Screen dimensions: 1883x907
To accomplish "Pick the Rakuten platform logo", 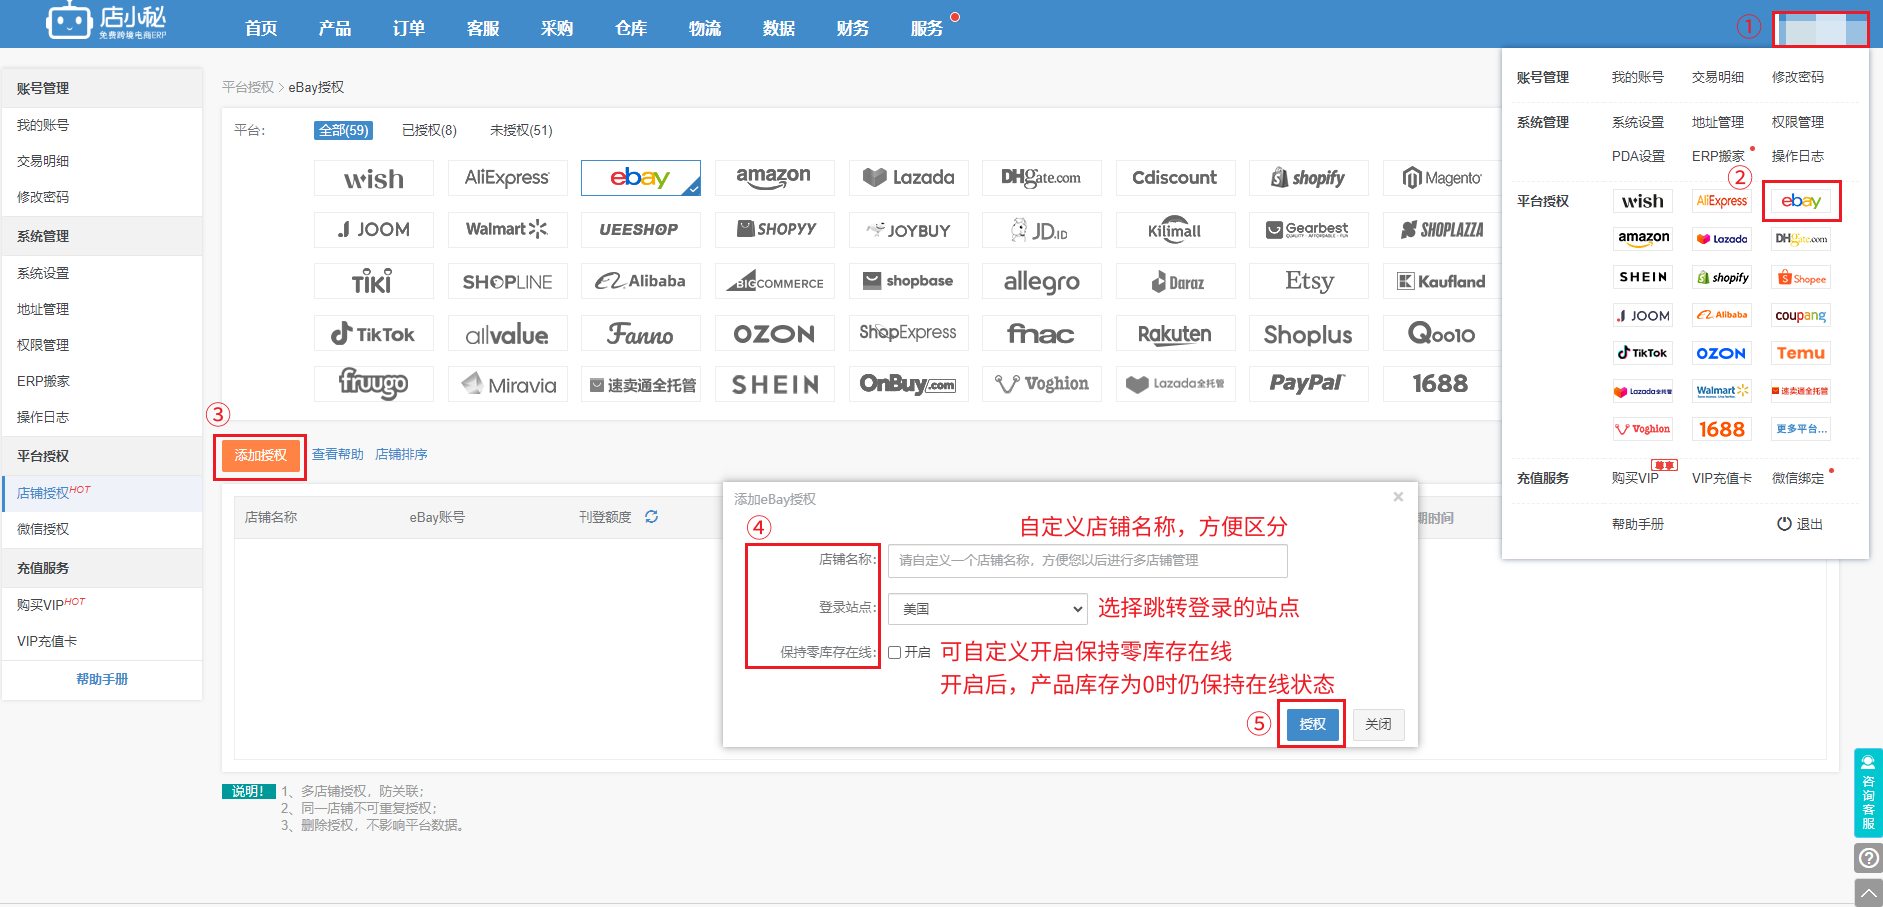I will click(x=1175, y=333).
